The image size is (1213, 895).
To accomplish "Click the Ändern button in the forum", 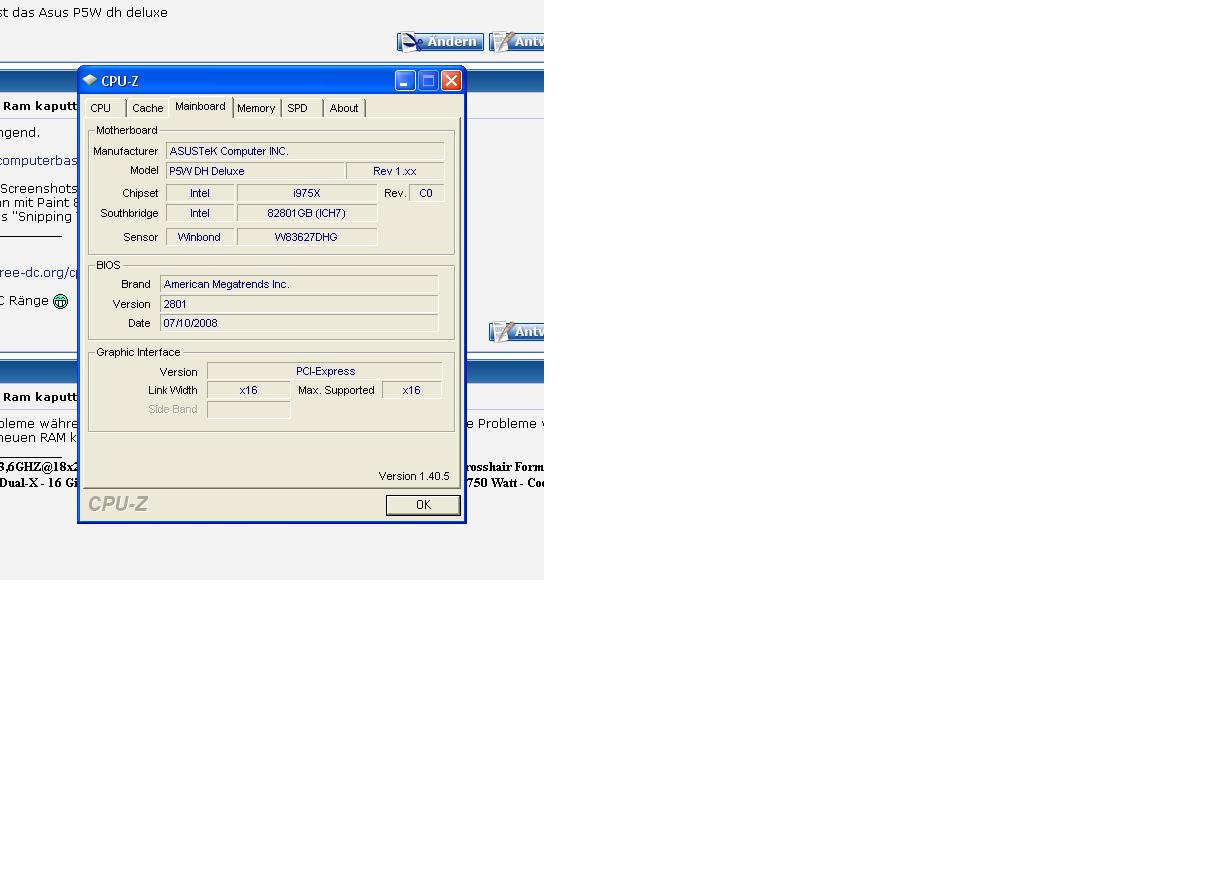I will tap(440, 42).
